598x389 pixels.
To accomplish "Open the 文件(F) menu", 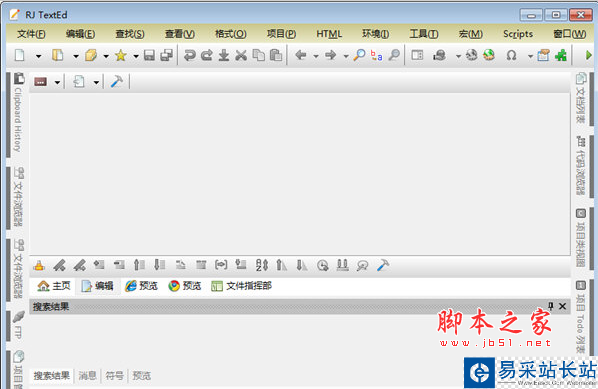I will coord(31,34).
